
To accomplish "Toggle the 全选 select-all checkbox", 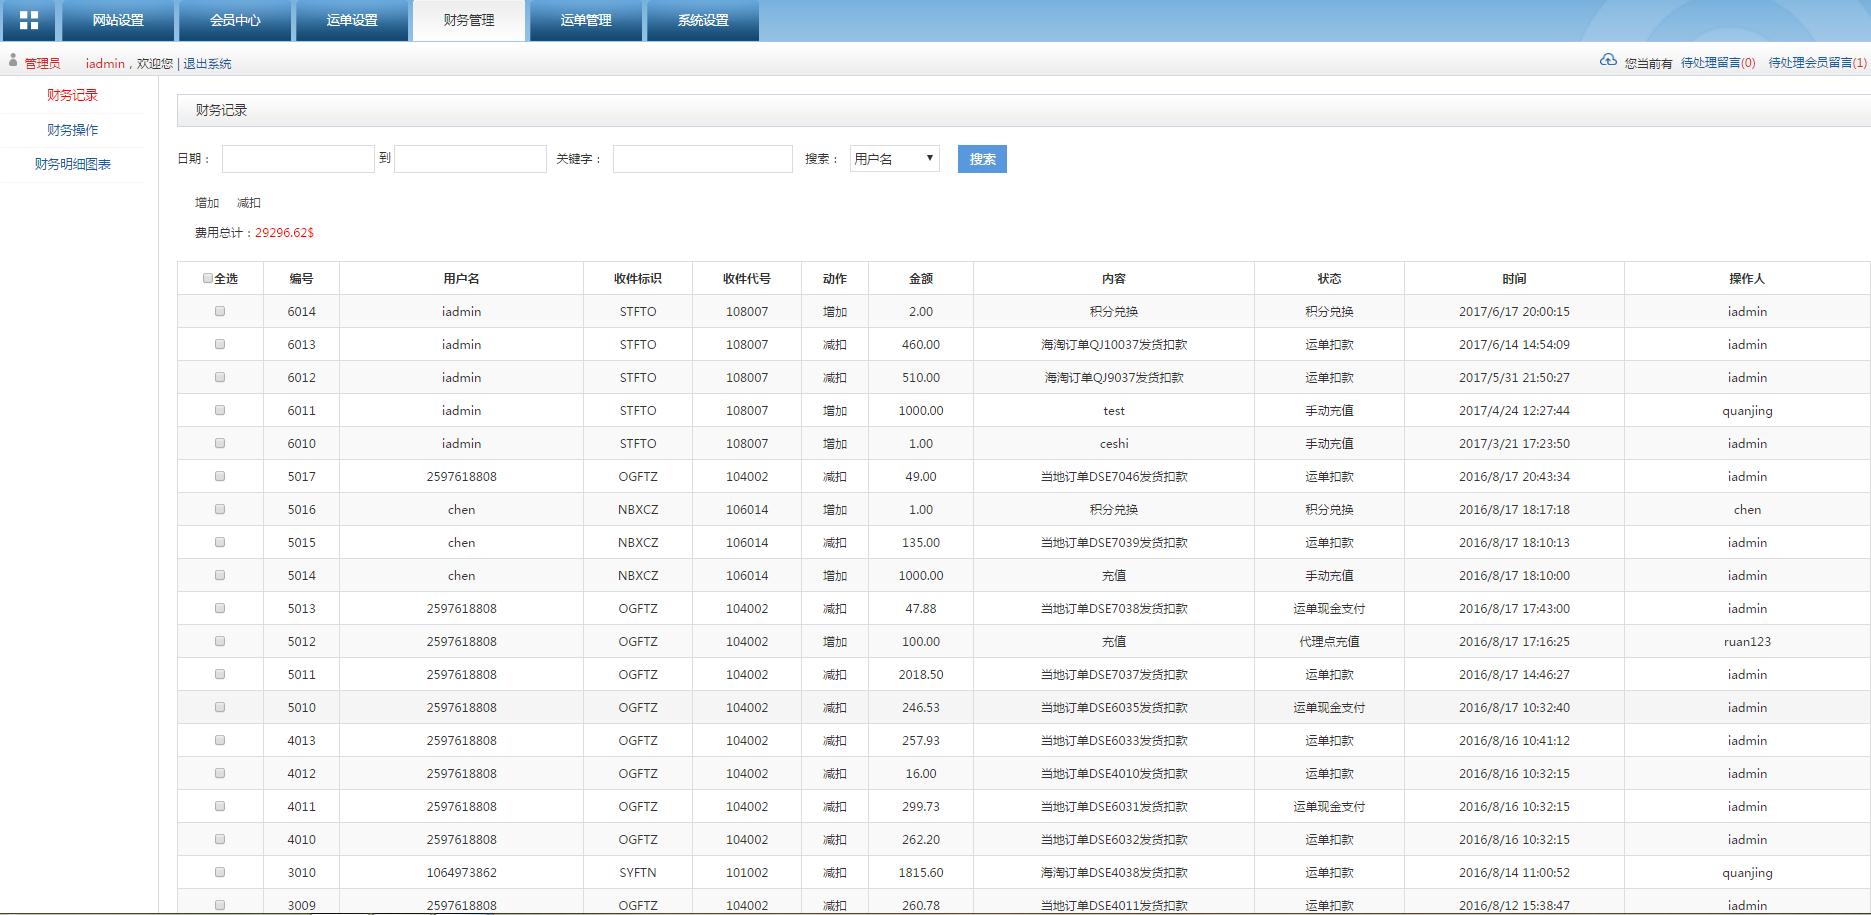I will (x=208, y=278).
